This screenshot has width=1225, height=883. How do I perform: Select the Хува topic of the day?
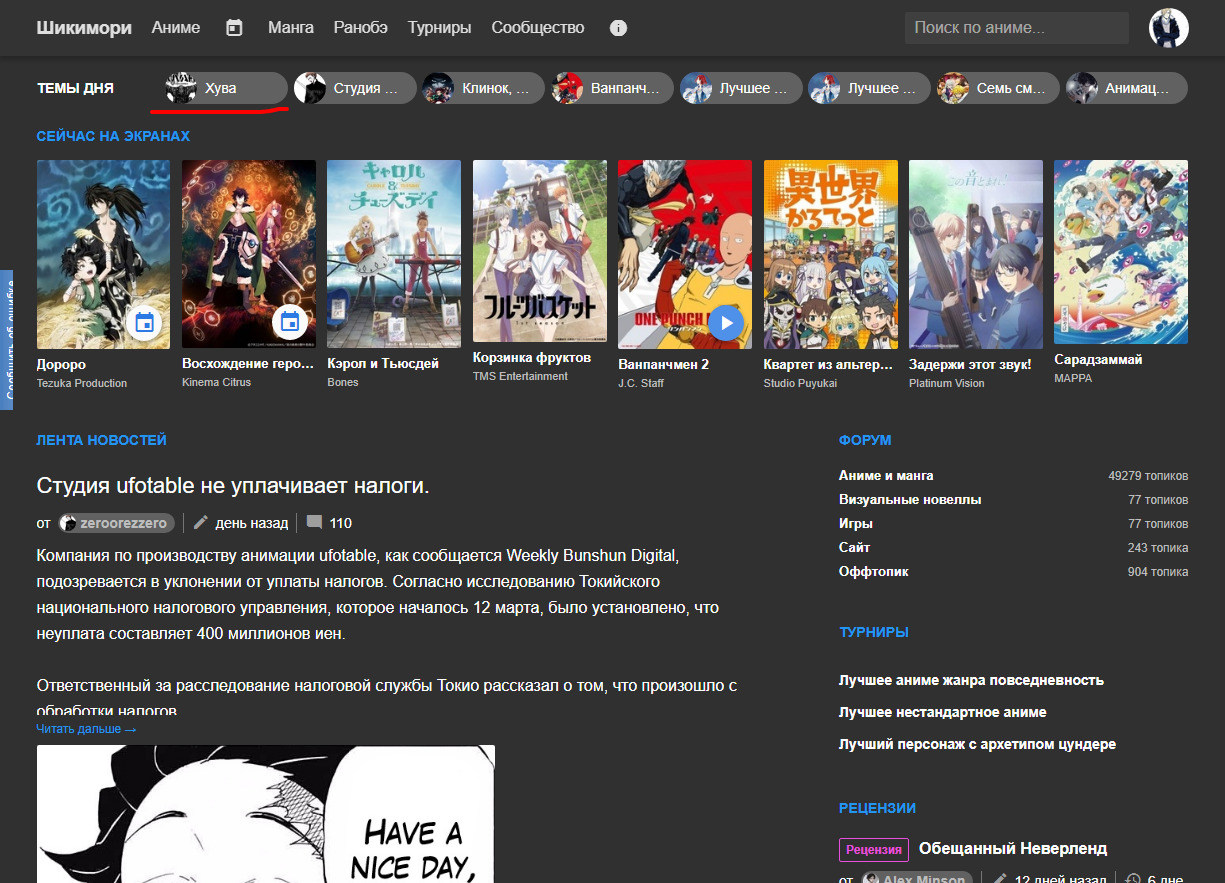[x=227, y=88]
